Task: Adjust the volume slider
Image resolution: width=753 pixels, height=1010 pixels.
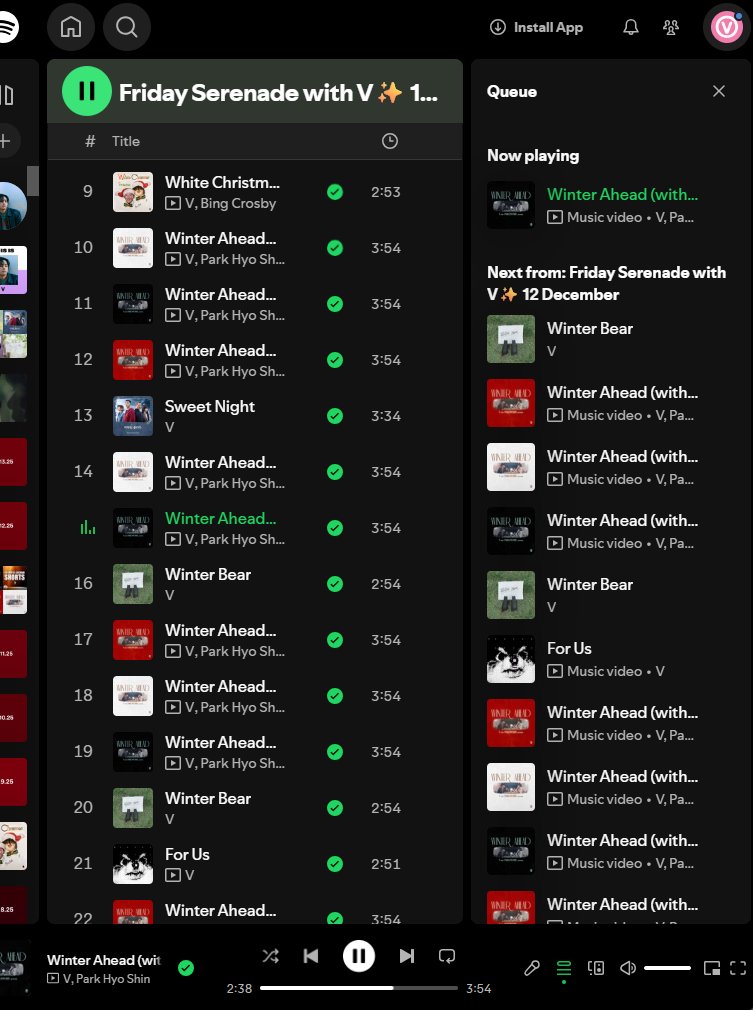Action: click(667, 967)
